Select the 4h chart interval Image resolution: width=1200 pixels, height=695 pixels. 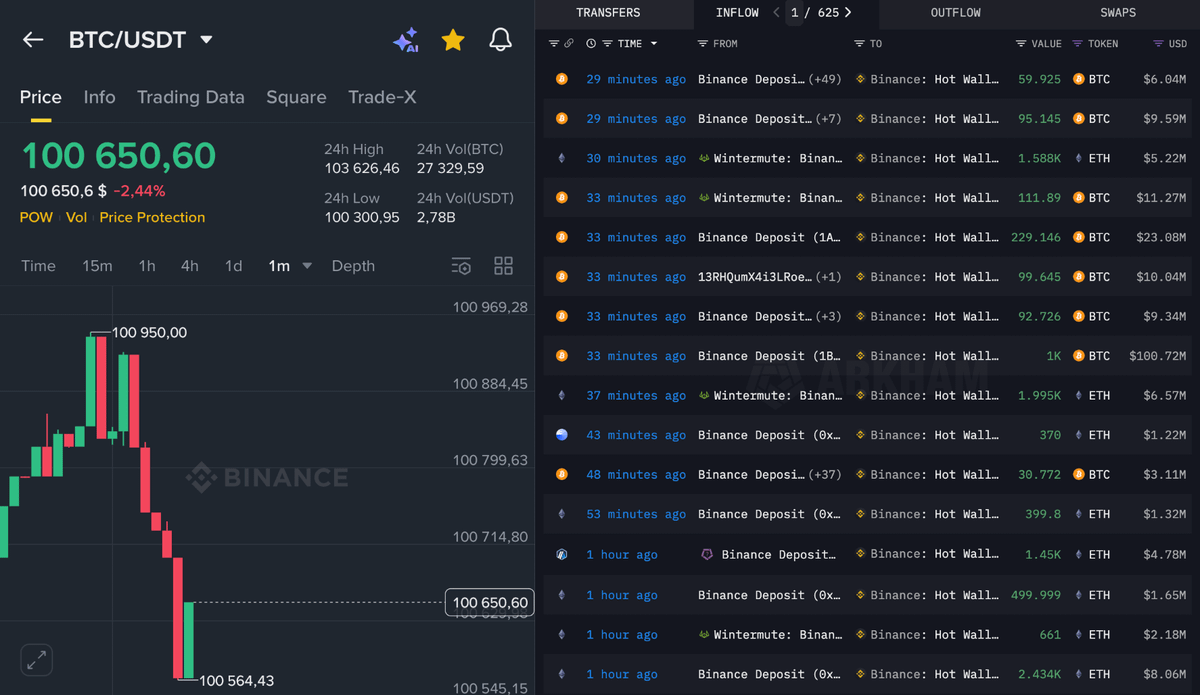point(190,266)
